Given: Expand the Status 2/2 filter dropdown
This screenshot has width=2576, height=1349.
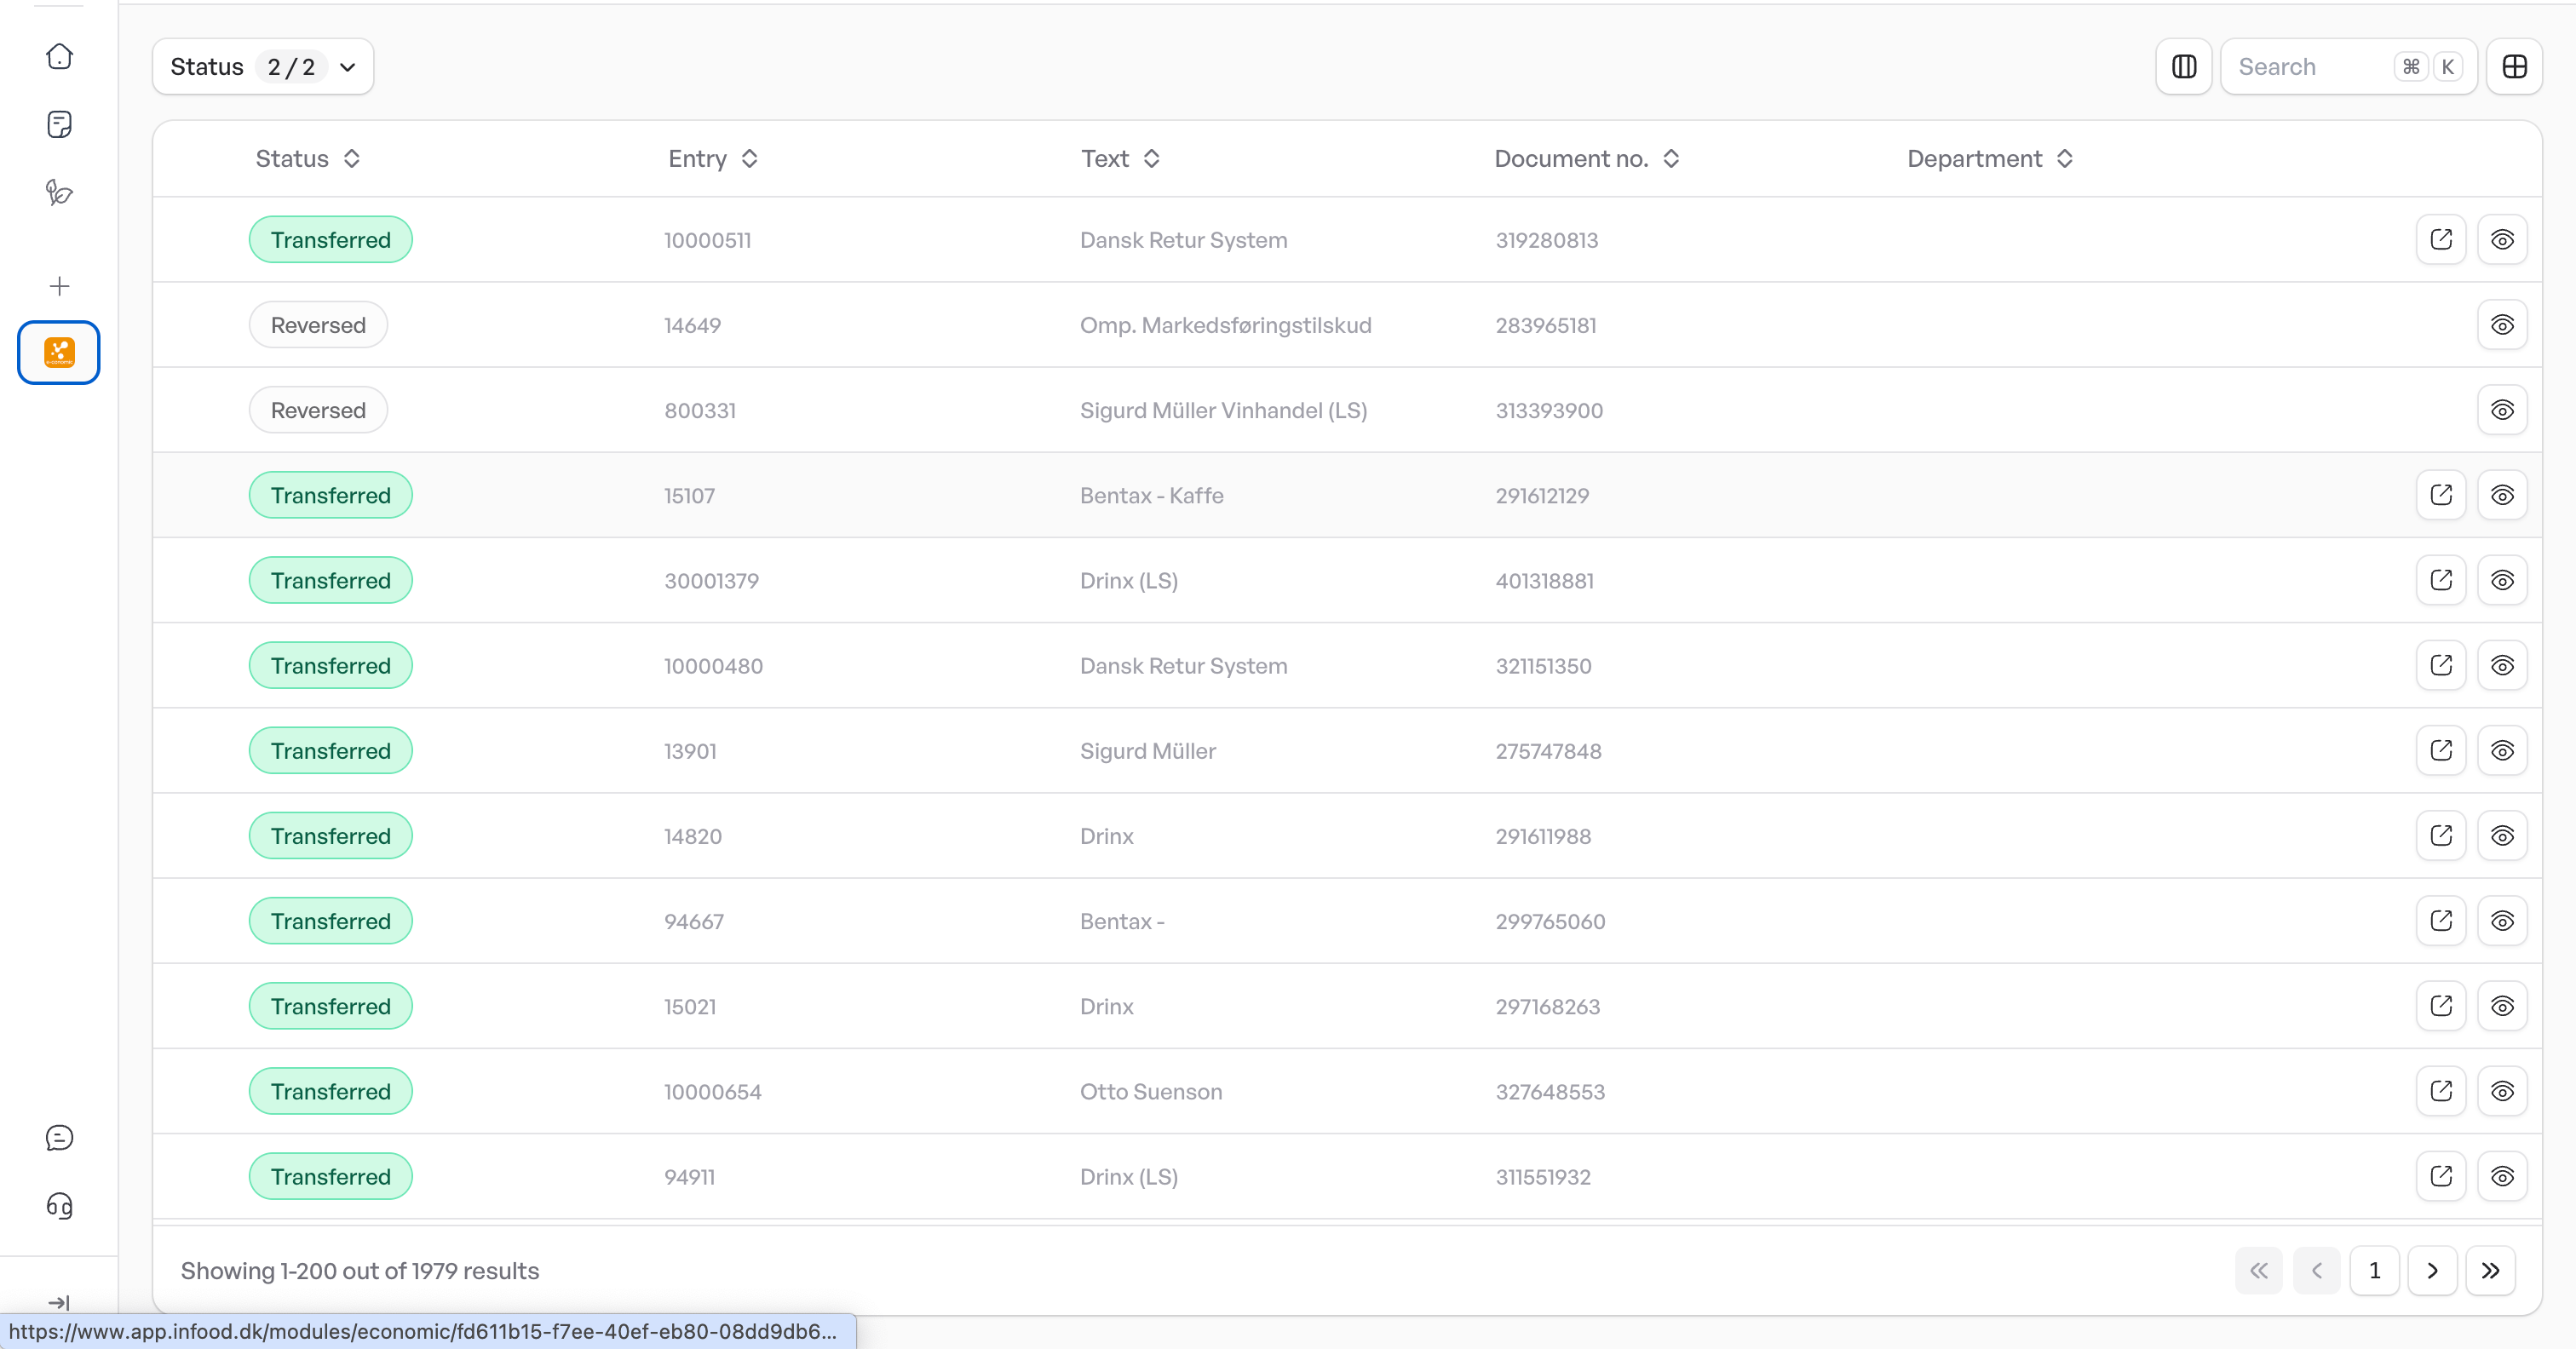Looking at the screenshot, I should pos(263,67).
